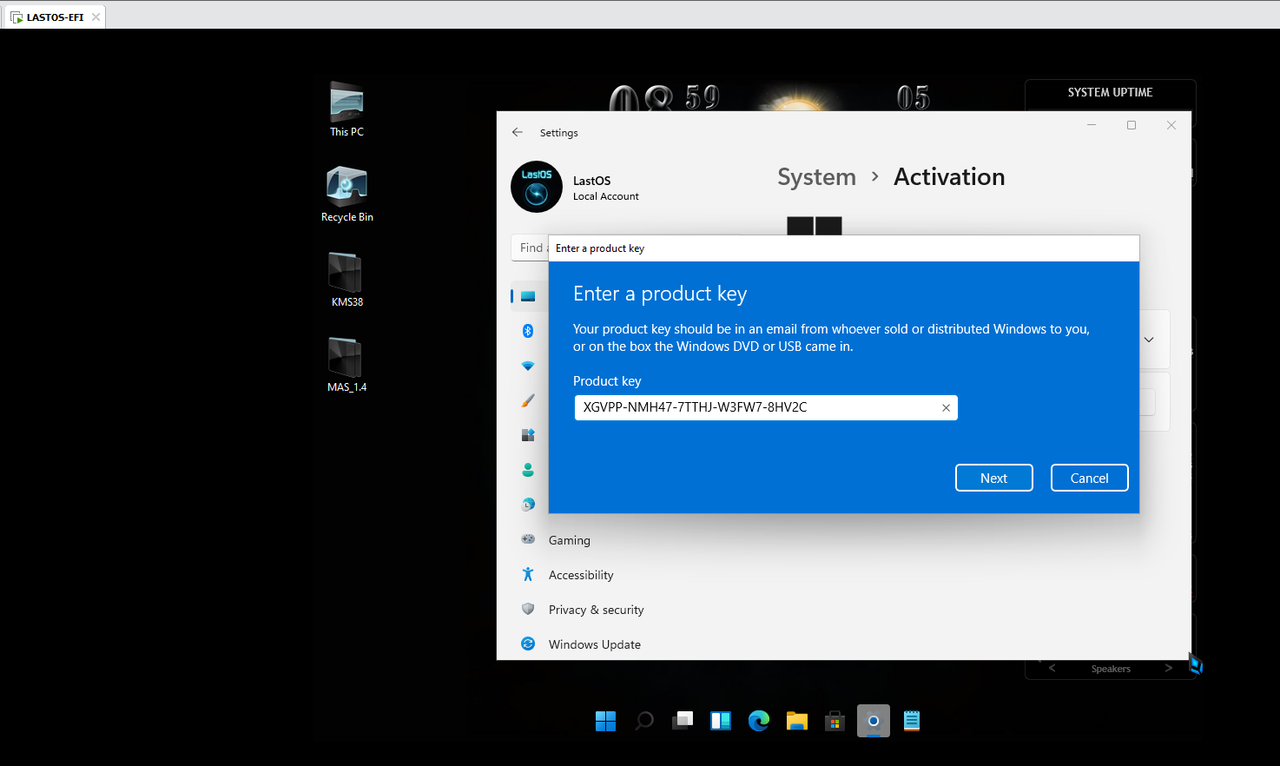Go back using the Settings back arrow
The image size is (1280, 766).
517,132
